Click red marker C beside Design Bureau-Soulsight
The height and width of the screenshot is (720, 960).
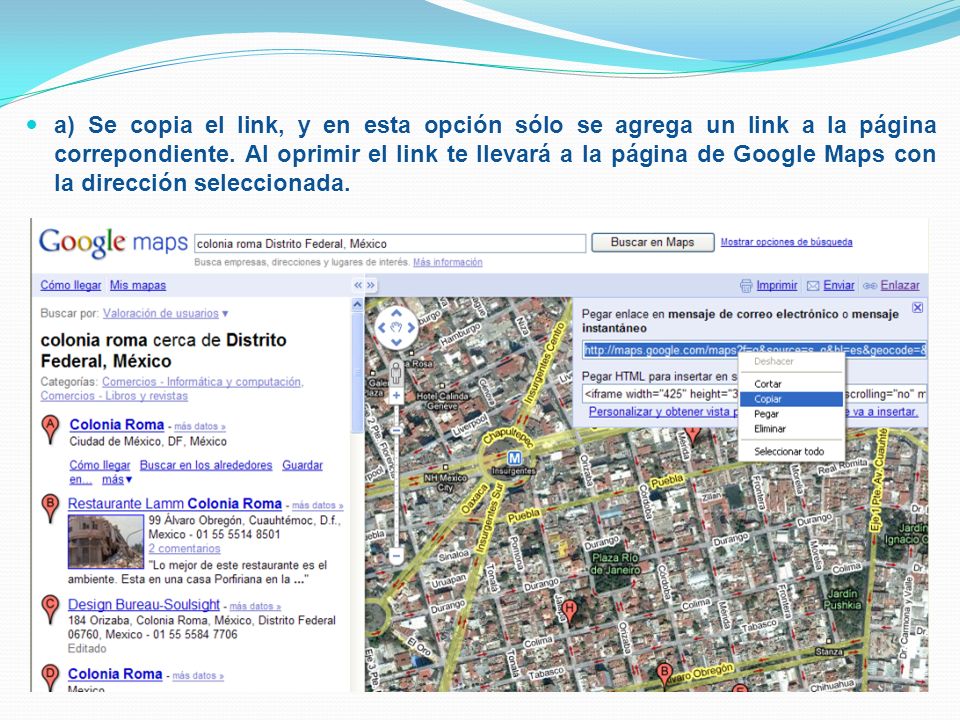coord(50,608)
